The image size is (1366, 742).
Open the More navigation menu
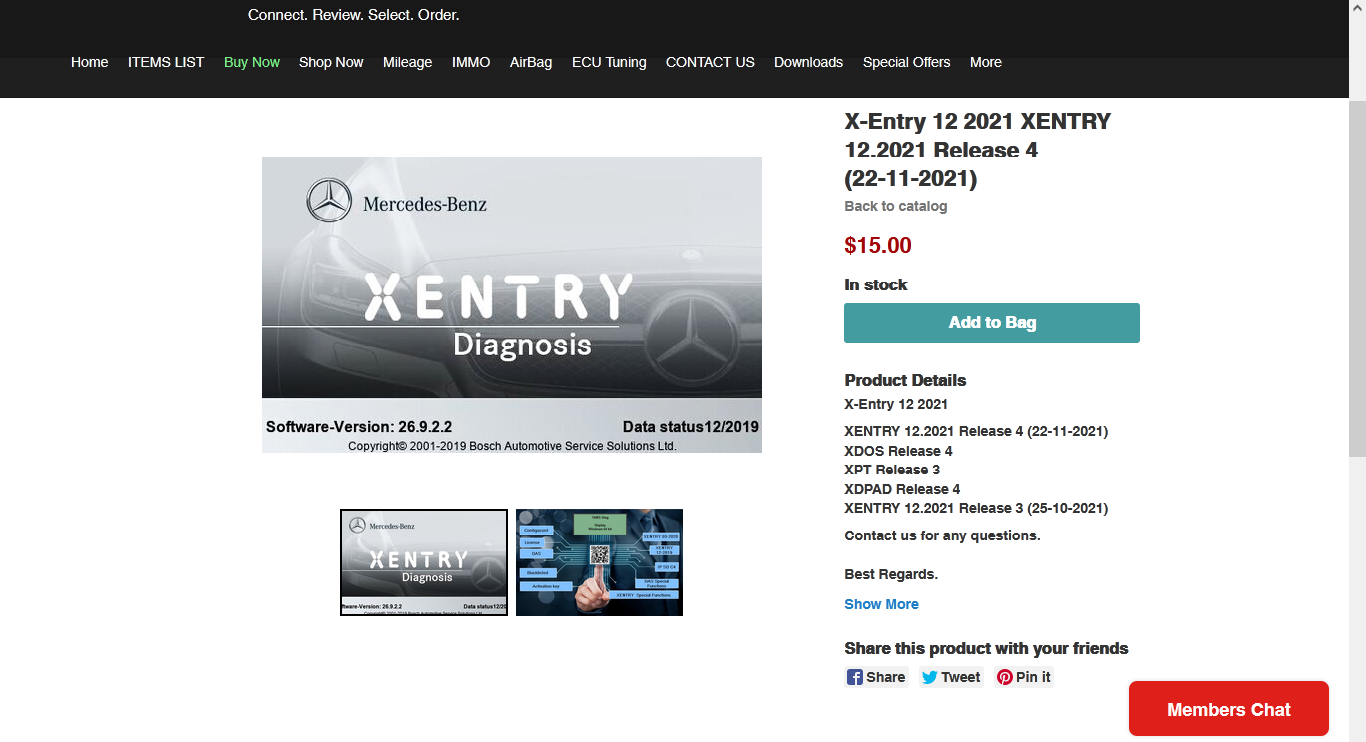click(x=985, y=62)
